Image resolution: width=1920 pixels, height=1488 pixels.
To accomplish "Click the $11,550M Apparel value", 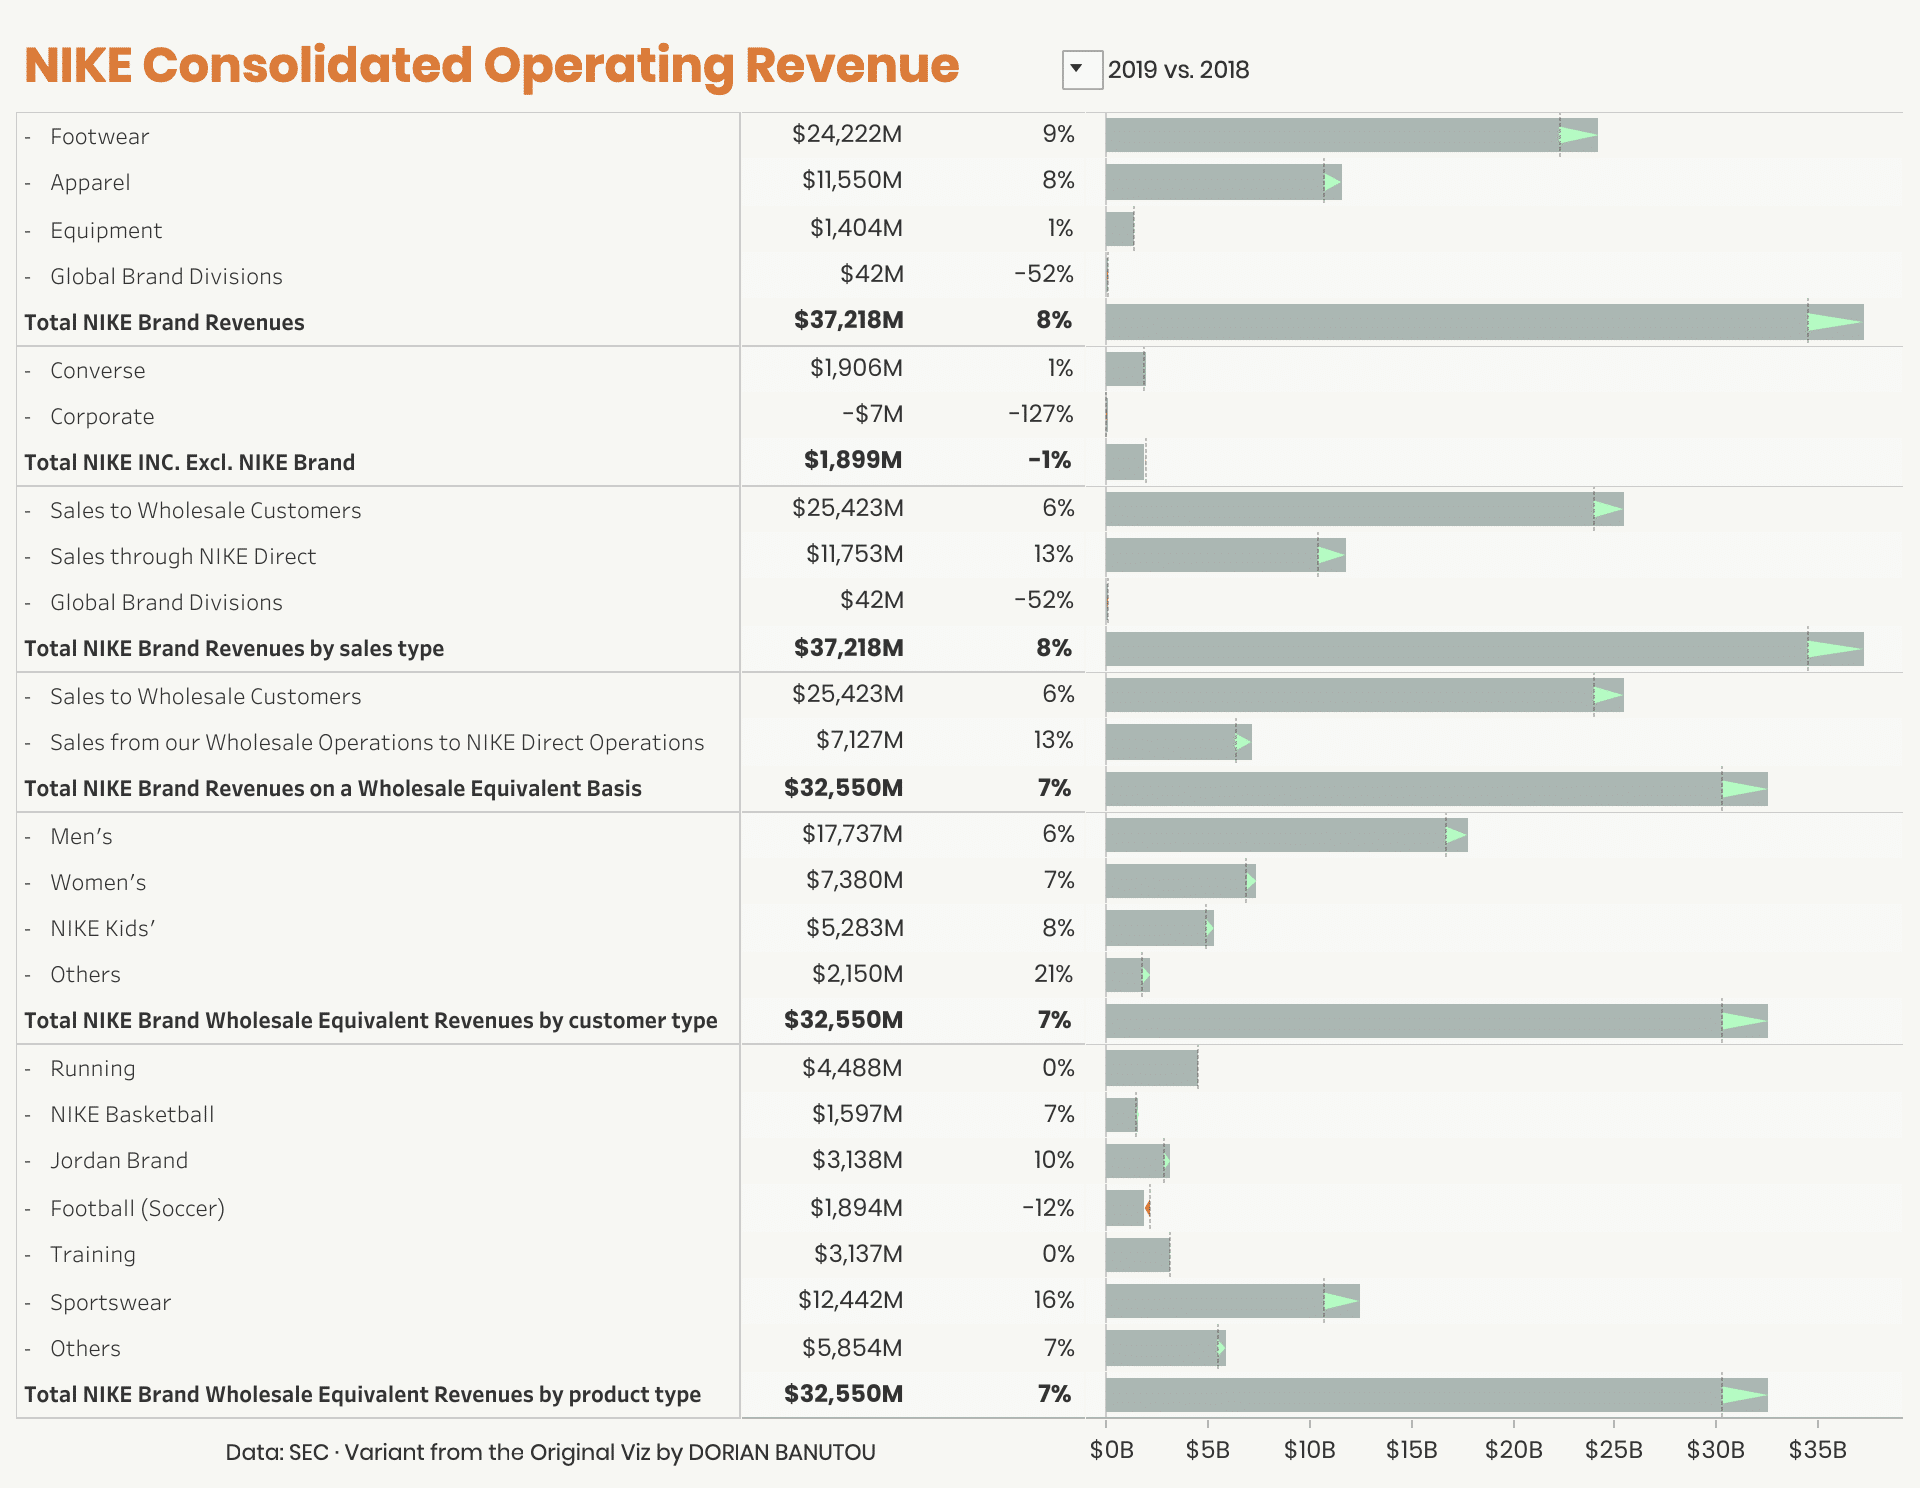I will [x=852, y=180].
